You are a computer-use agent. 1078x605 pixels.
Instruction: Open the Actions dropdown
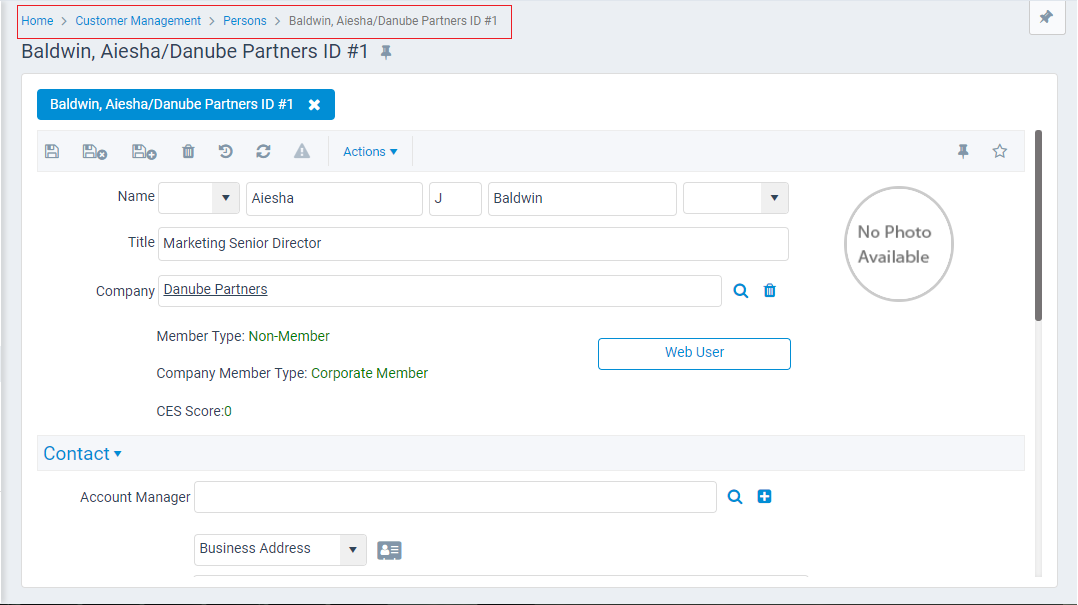(370, 151)
